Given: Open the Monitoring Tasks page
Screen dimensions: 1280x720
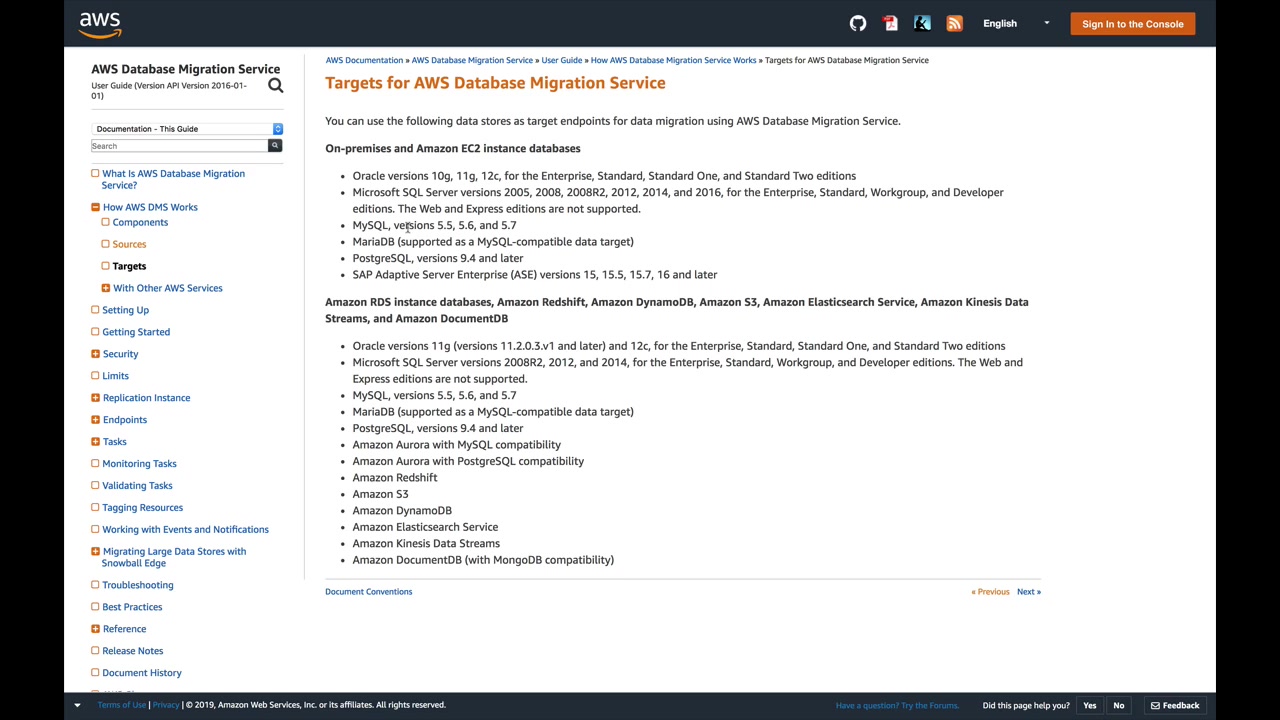Looking at the screenshot, I should (x=139, y=464).
